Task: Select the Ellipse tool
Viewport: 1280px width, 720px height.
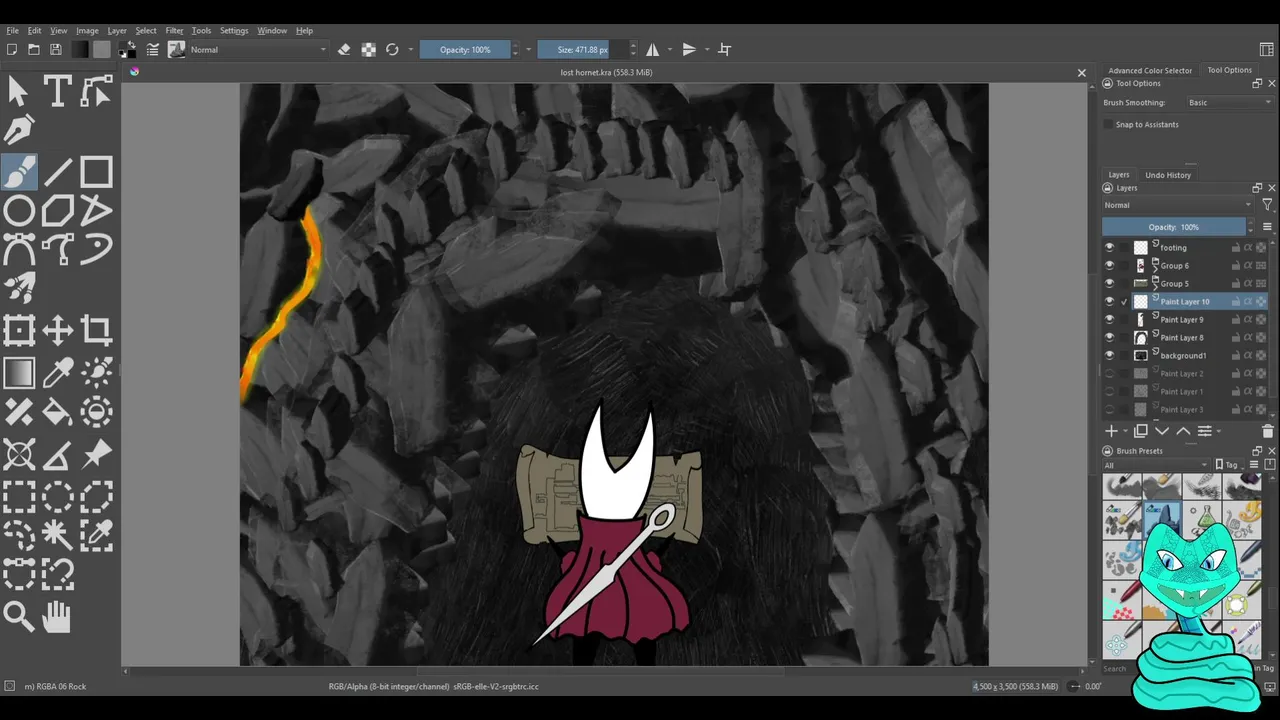Action: click(x=18, y=211)
